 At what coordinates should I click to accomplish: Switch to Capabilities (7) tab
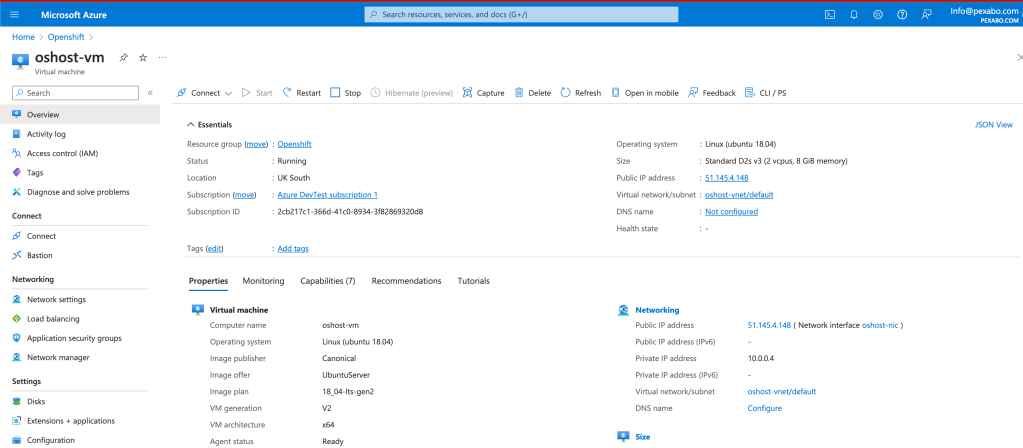(x=328, y=281)
